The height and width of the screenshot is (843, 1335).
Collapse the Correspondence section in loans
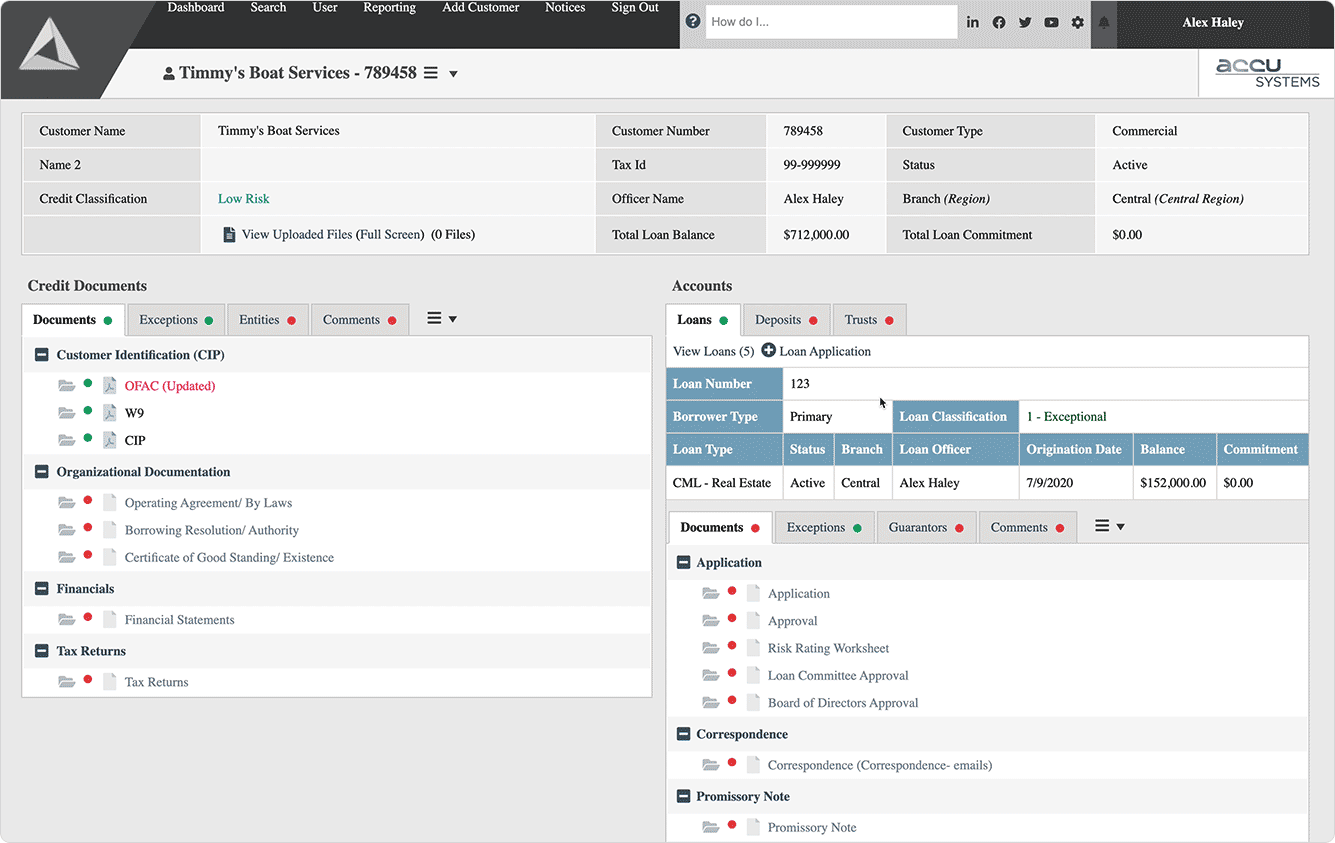pos(683,734)
